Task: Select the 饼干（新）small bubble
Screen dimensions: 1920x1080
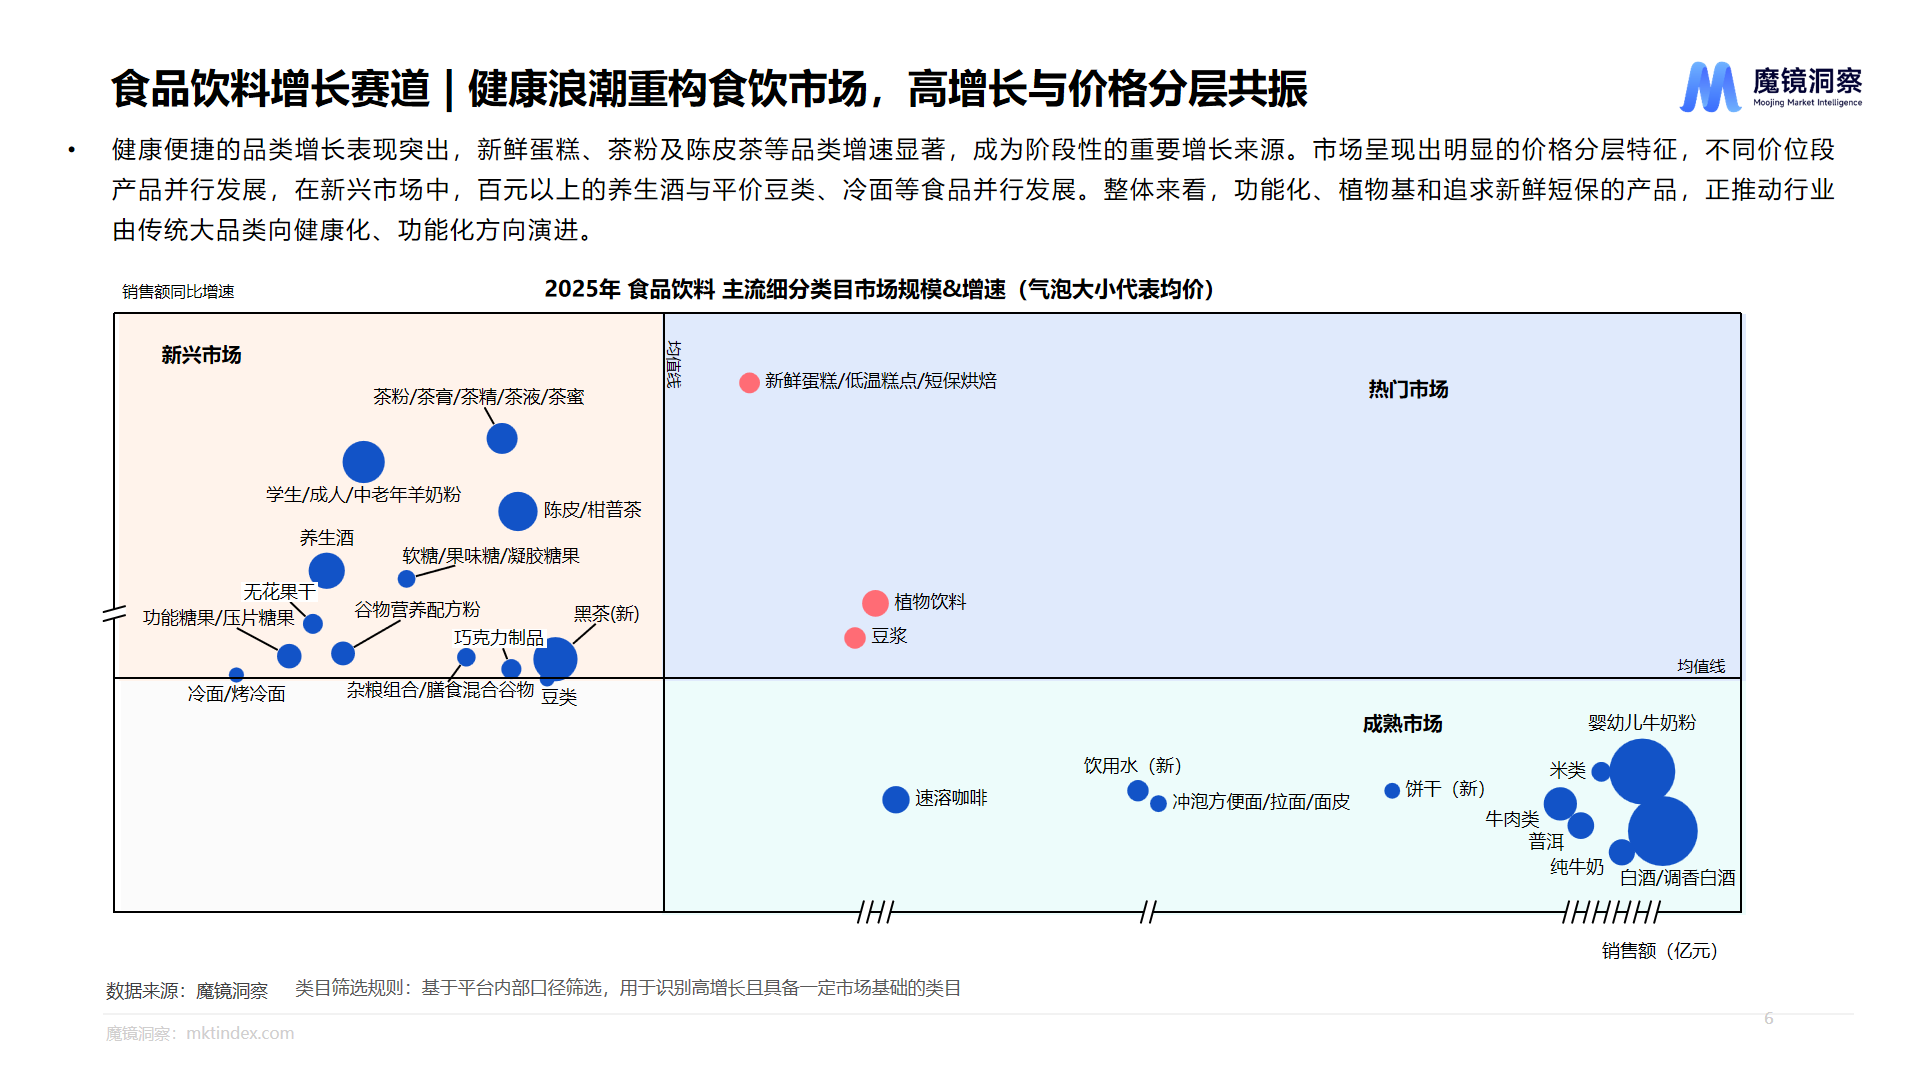Action: tap(1392, 791)
